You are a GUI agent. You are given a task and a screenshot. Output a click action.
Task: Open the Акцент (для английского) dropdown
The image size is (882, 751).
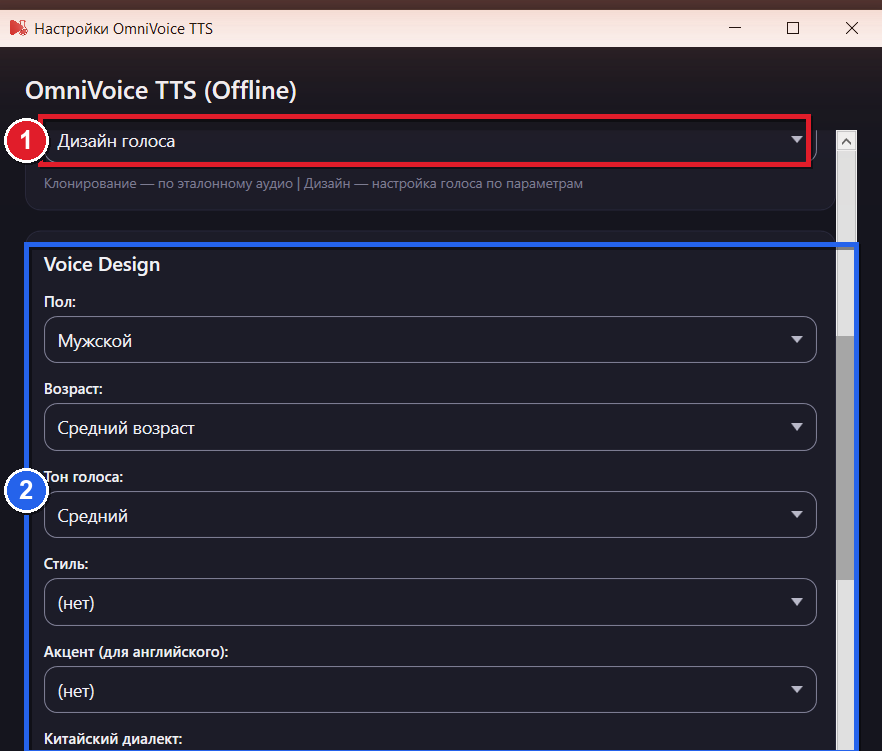(430, 690)
